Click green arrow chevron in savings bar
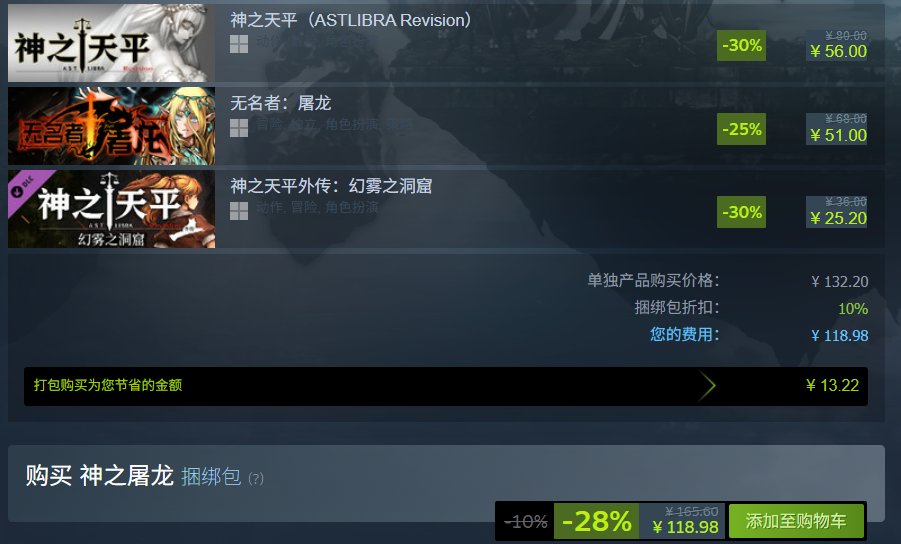This screenshot has height=544, width=901. click(x=708, y=386)
